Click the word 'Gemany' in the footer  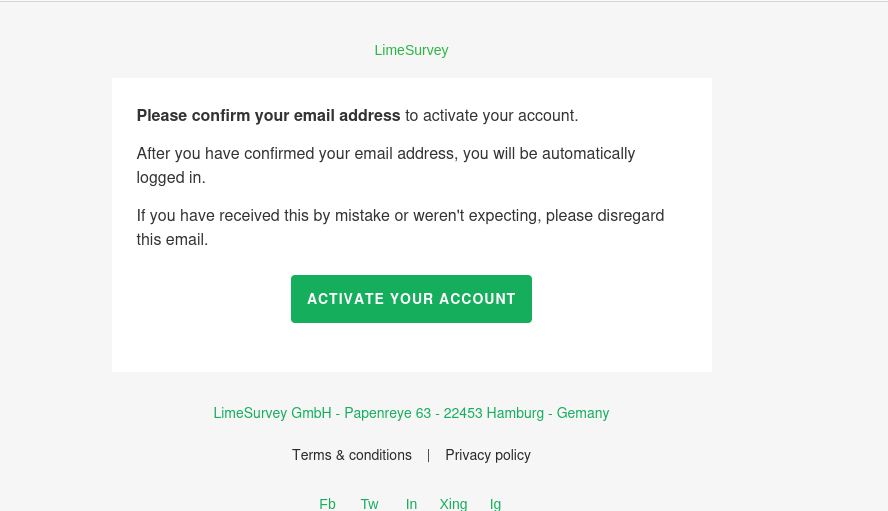(583, 413)
